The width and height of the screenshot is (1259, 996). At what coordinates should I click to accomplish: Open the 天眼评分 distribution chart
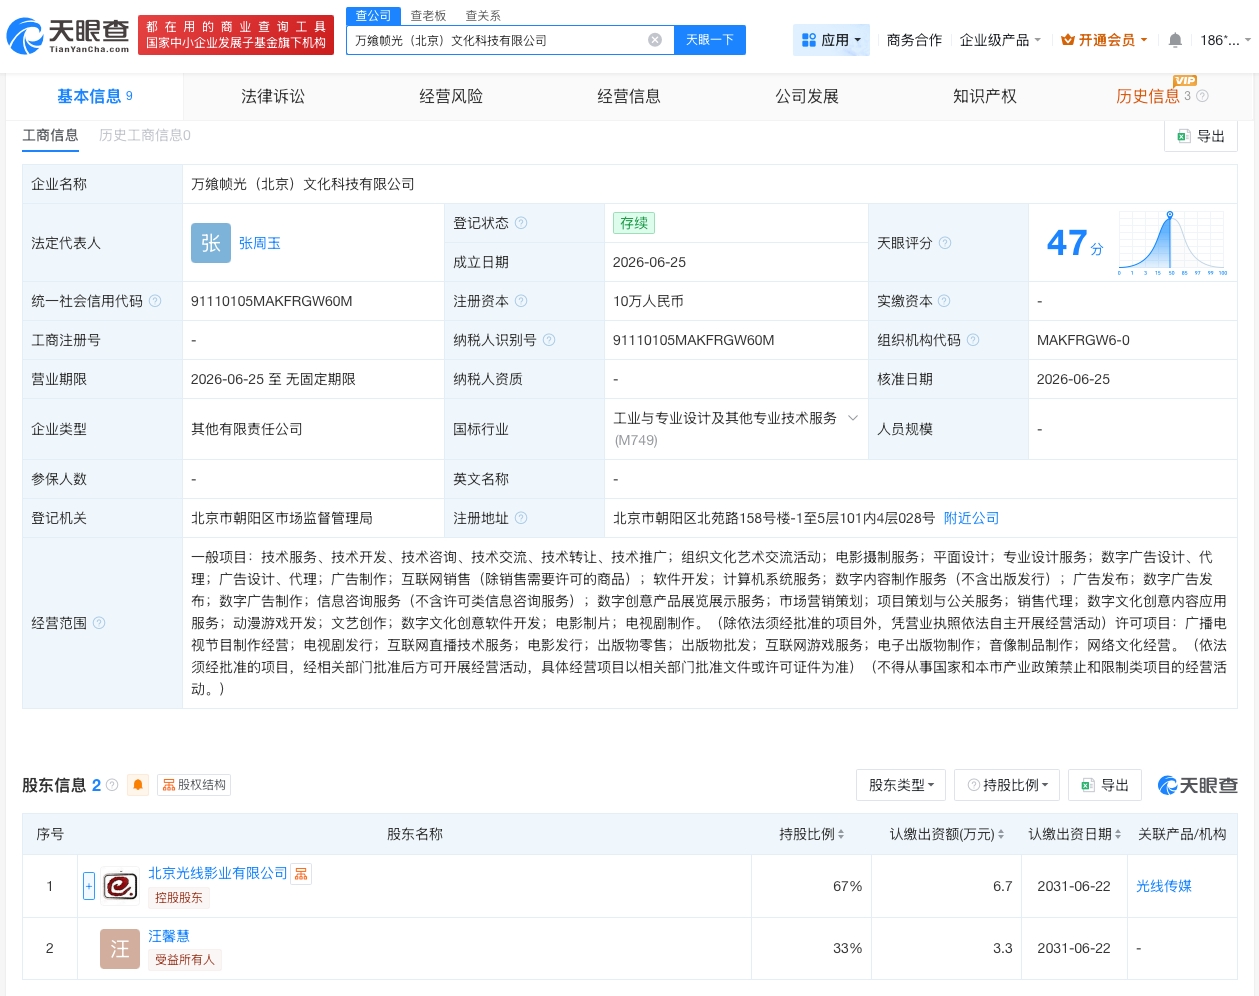tap(1173, 243)
